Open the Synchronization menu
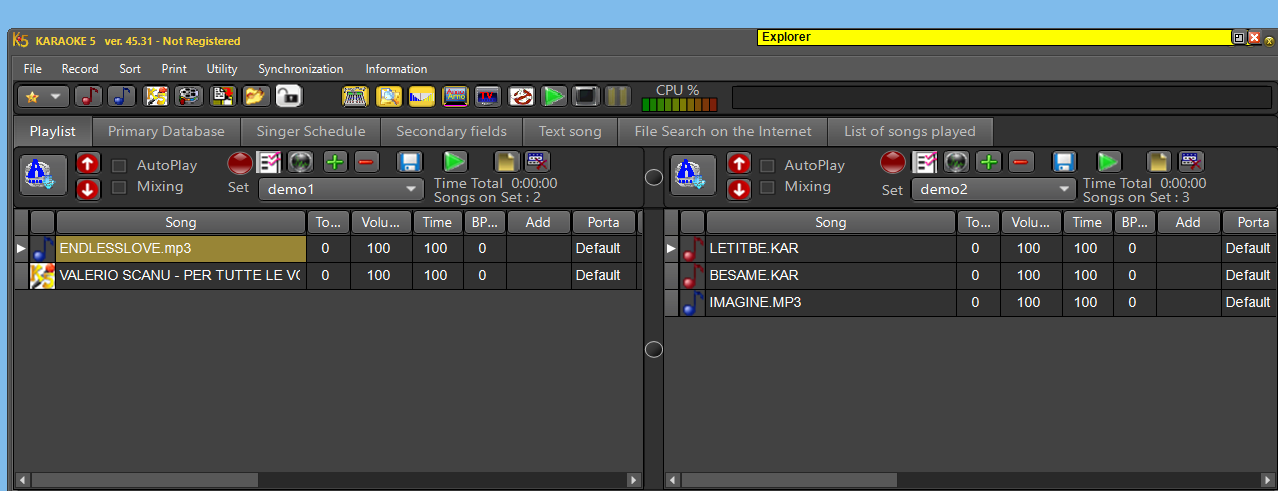The image size is (1278, 491). click(x=300, y=69)
